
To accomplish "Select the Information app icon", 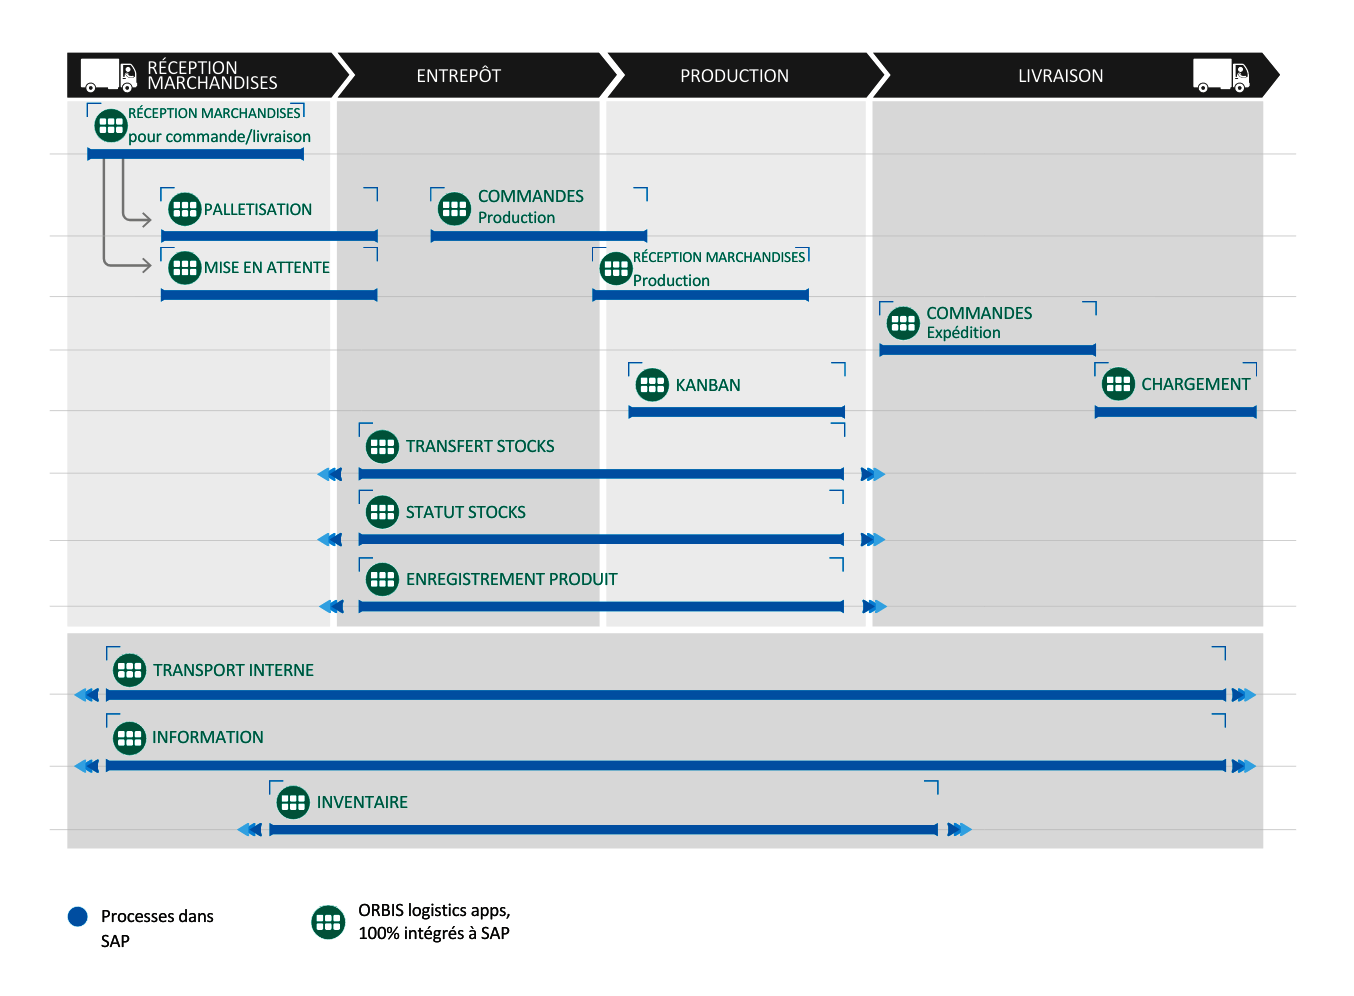I will pos(130,738).
